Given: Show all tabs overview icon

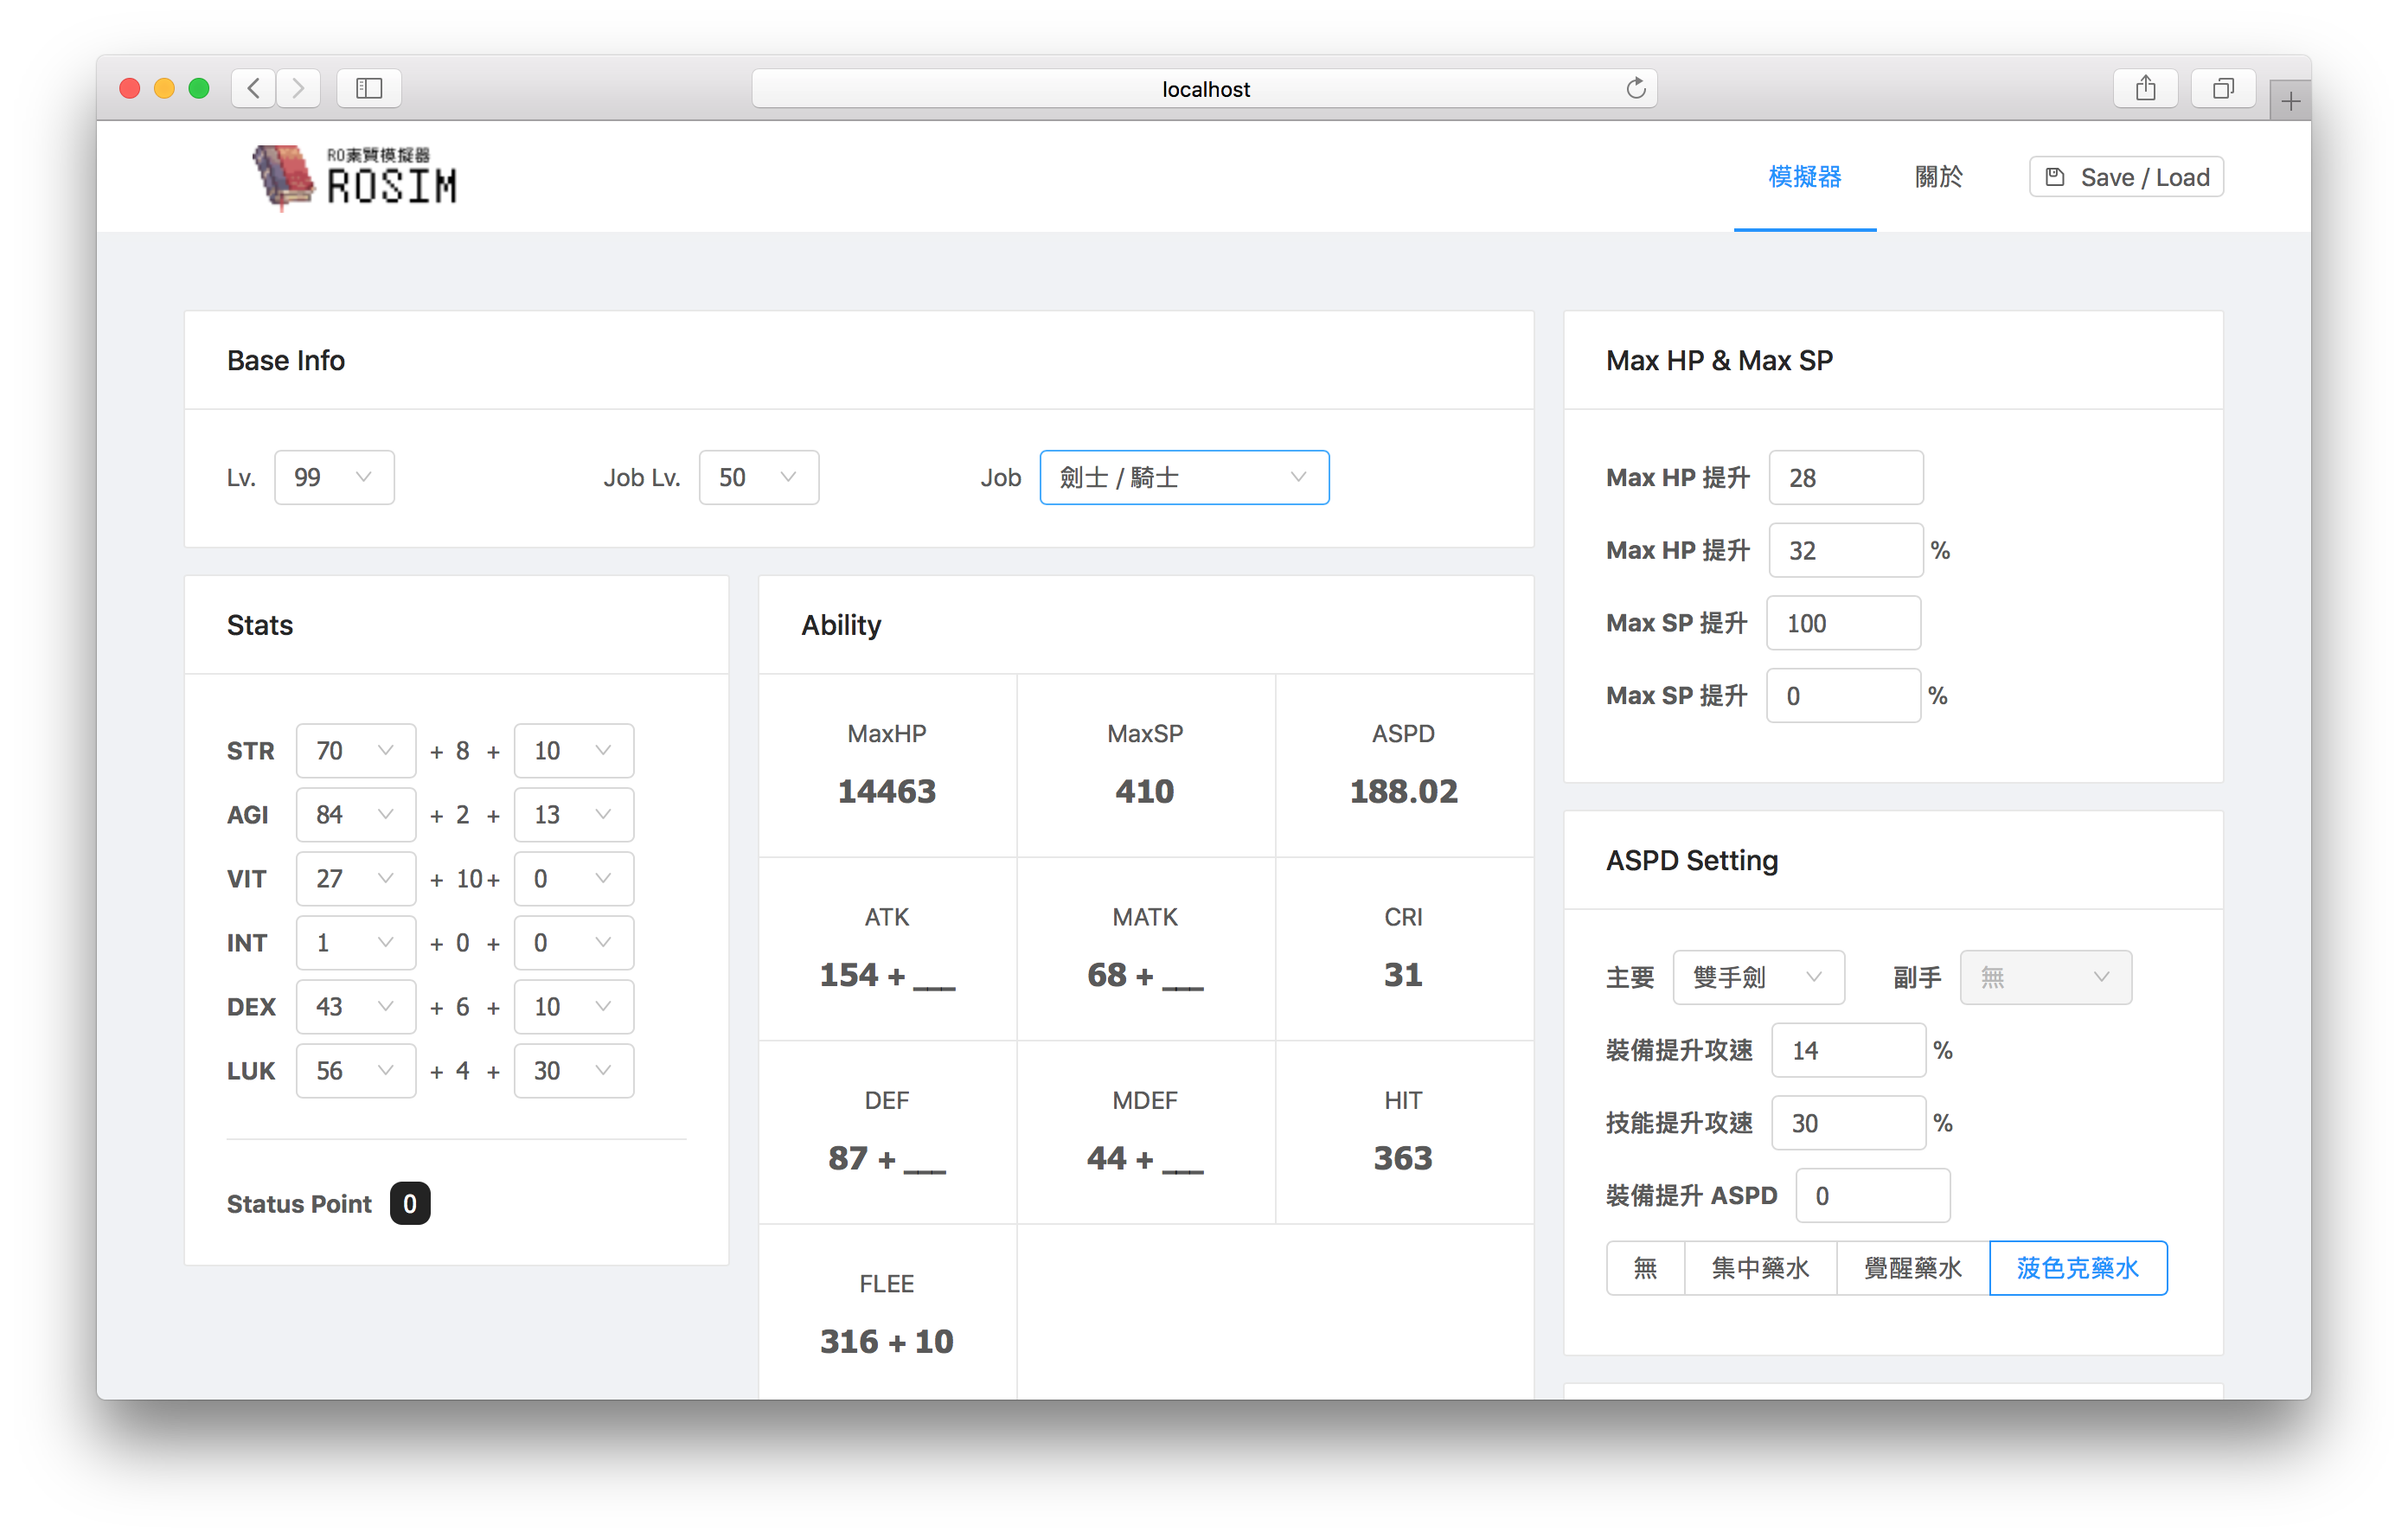Looking at the screenshot, I should click(2222, 88).
